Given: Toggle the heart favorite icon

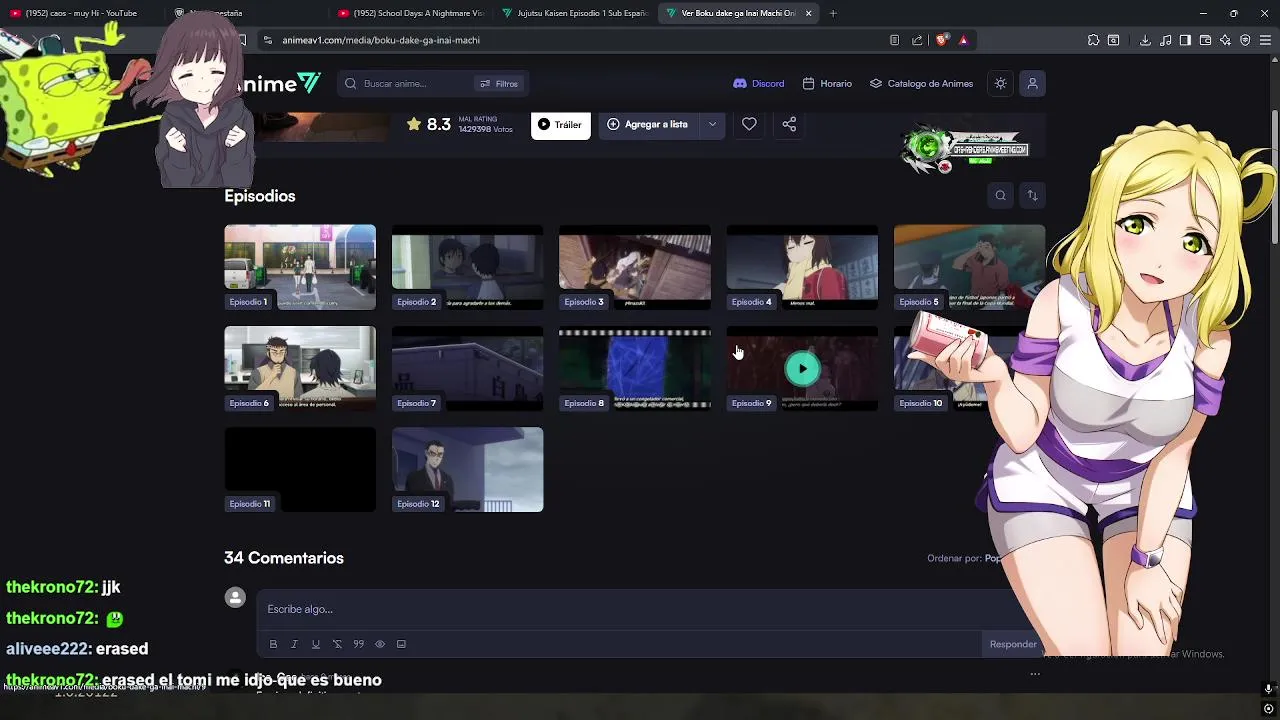Looking at the screenshot, I should [x=749, y=125].
